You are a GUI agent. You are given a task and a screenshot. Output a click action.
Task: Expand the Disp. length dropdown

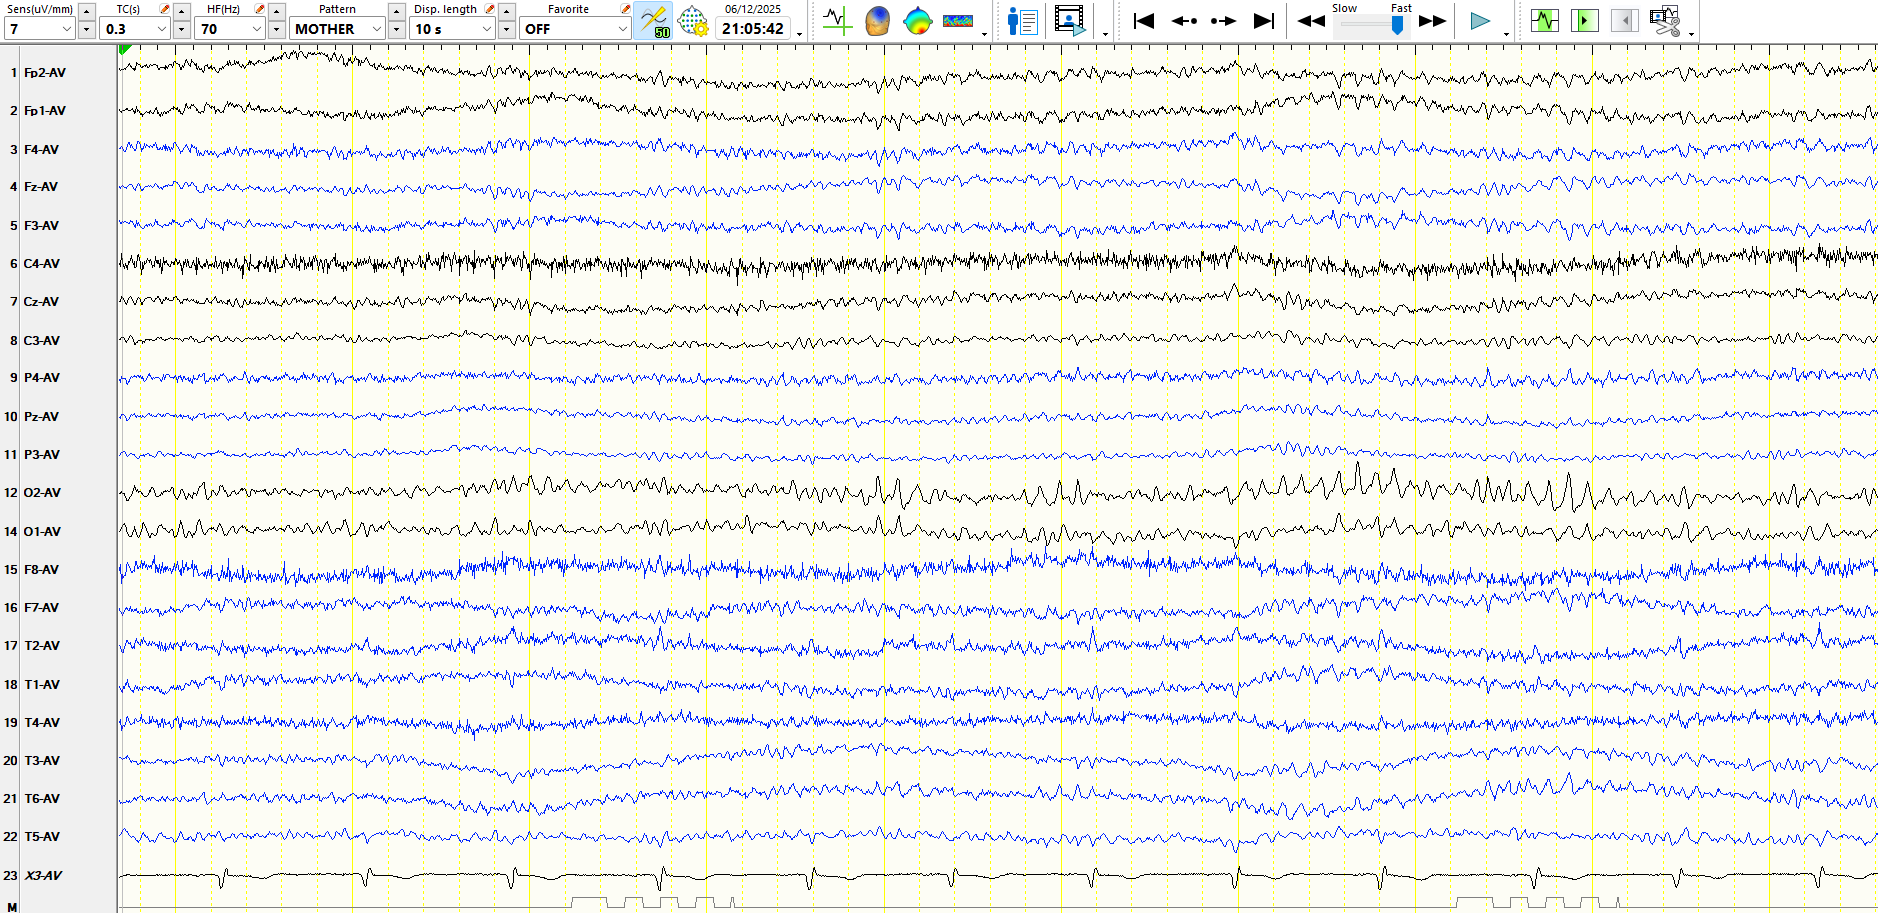coord(486,29)
